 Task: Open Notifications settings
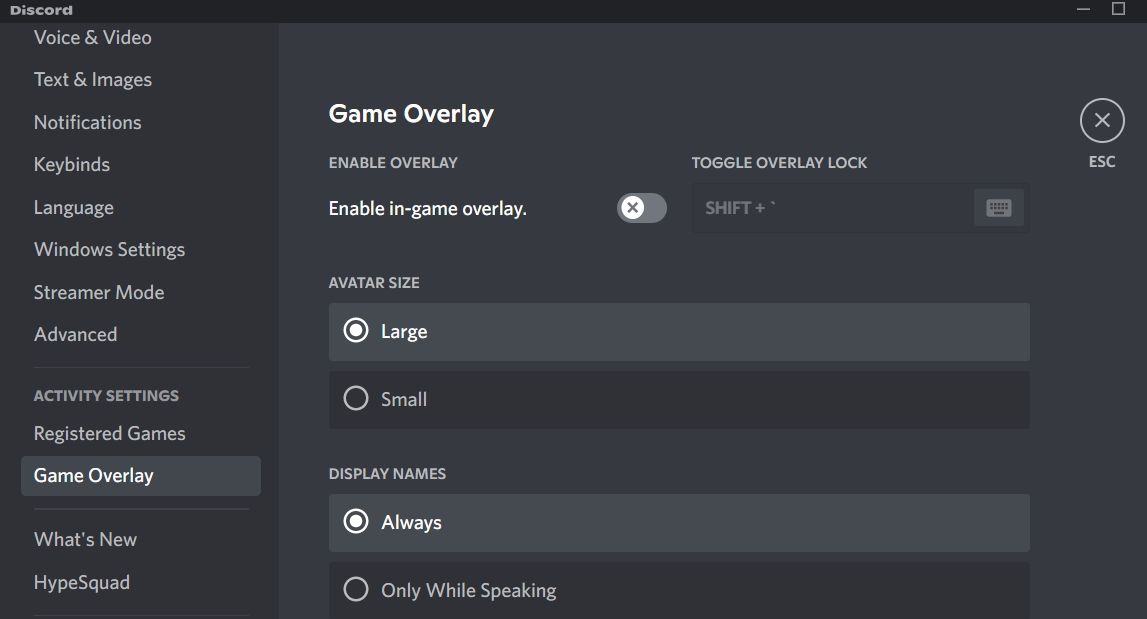click(x=87, y=121)
